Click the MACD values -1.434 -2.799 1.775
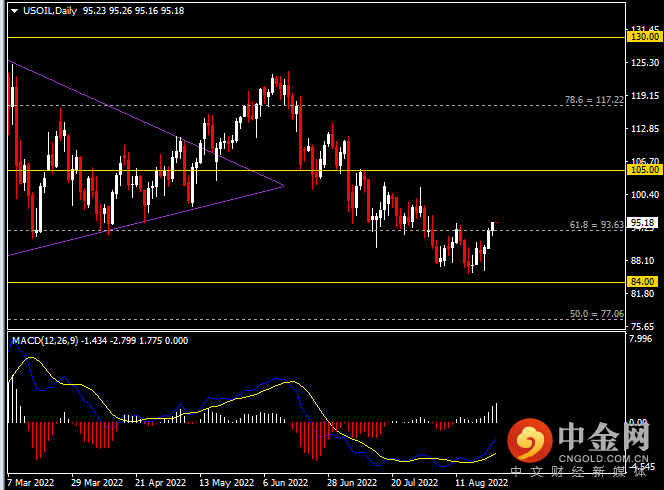 click(122, 341)
